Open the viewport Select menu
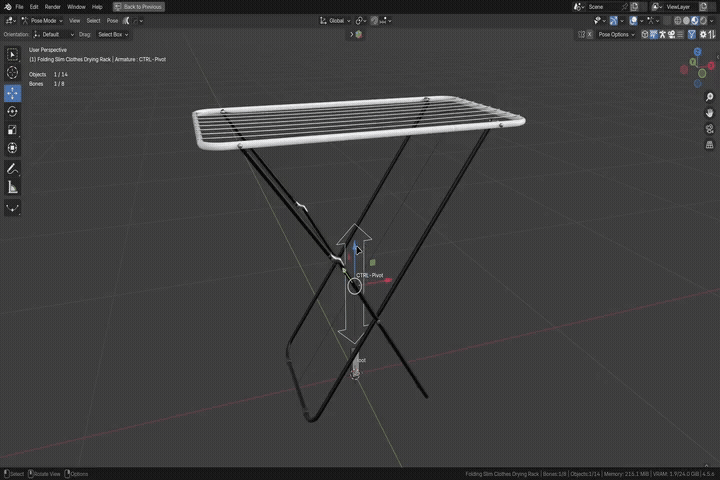 pos(93,21)
